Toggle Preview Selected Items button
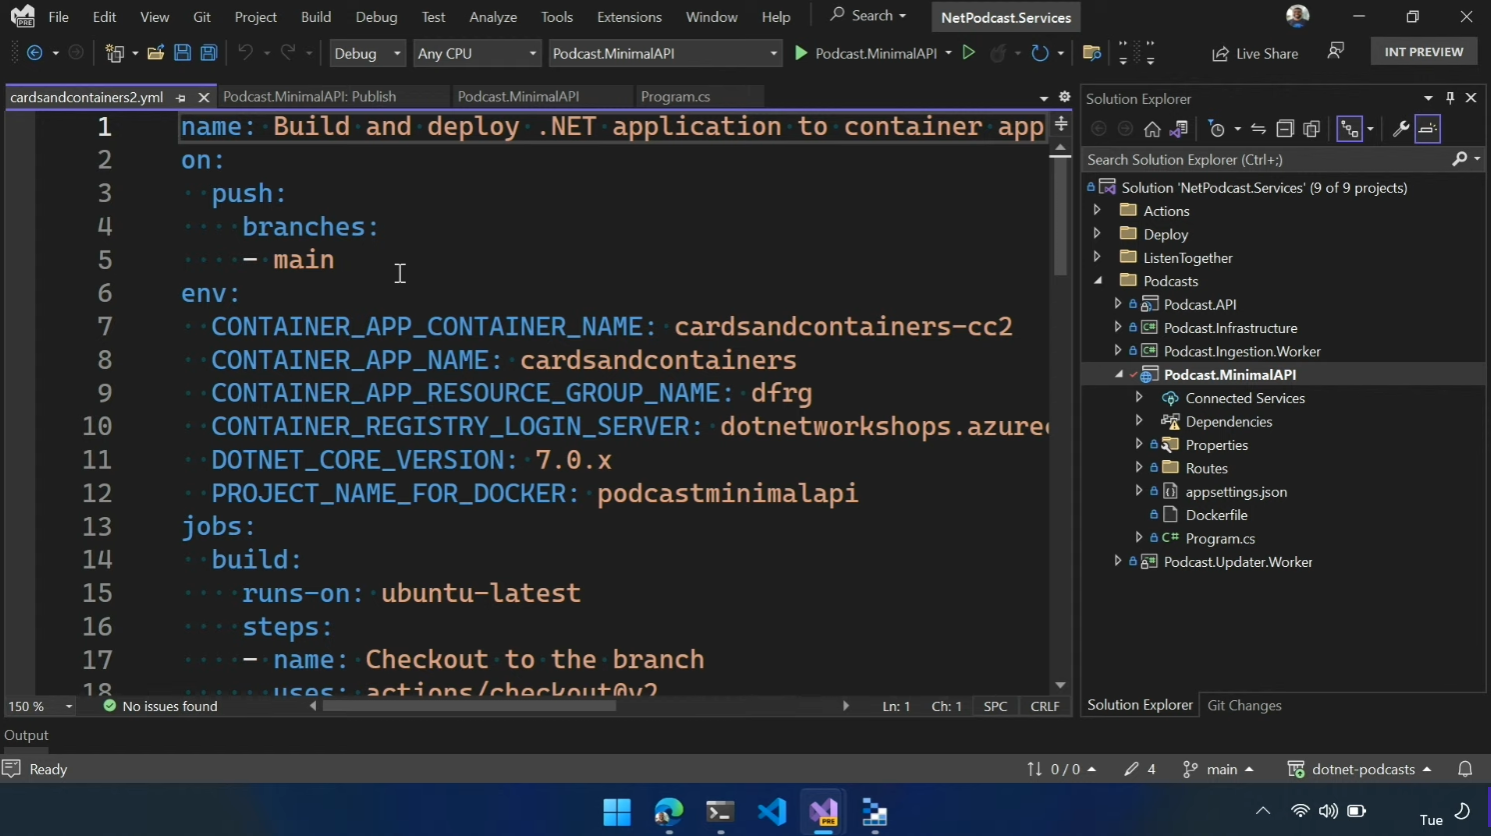 point(1428,129)
